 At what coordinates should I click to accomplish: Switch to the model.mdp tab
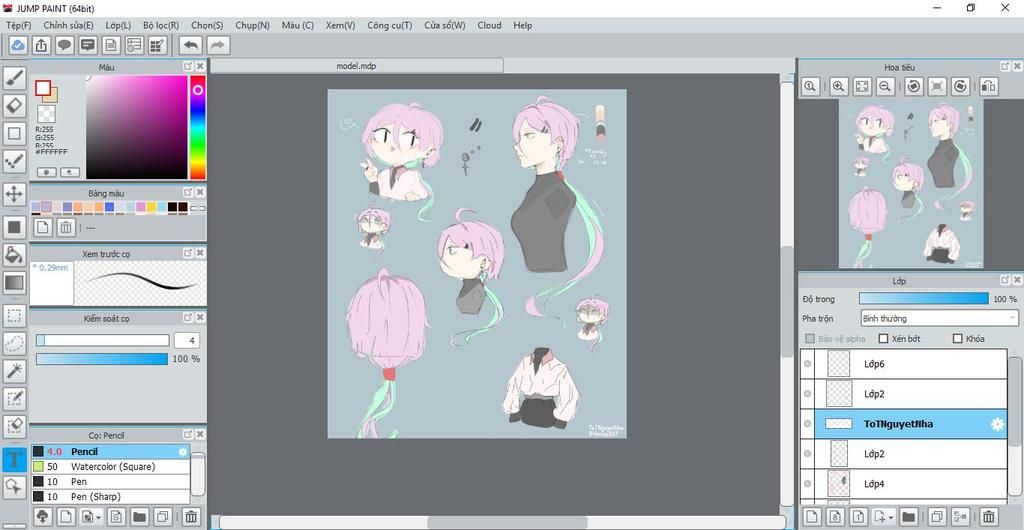pyautogui.click(x=357, y=66)
